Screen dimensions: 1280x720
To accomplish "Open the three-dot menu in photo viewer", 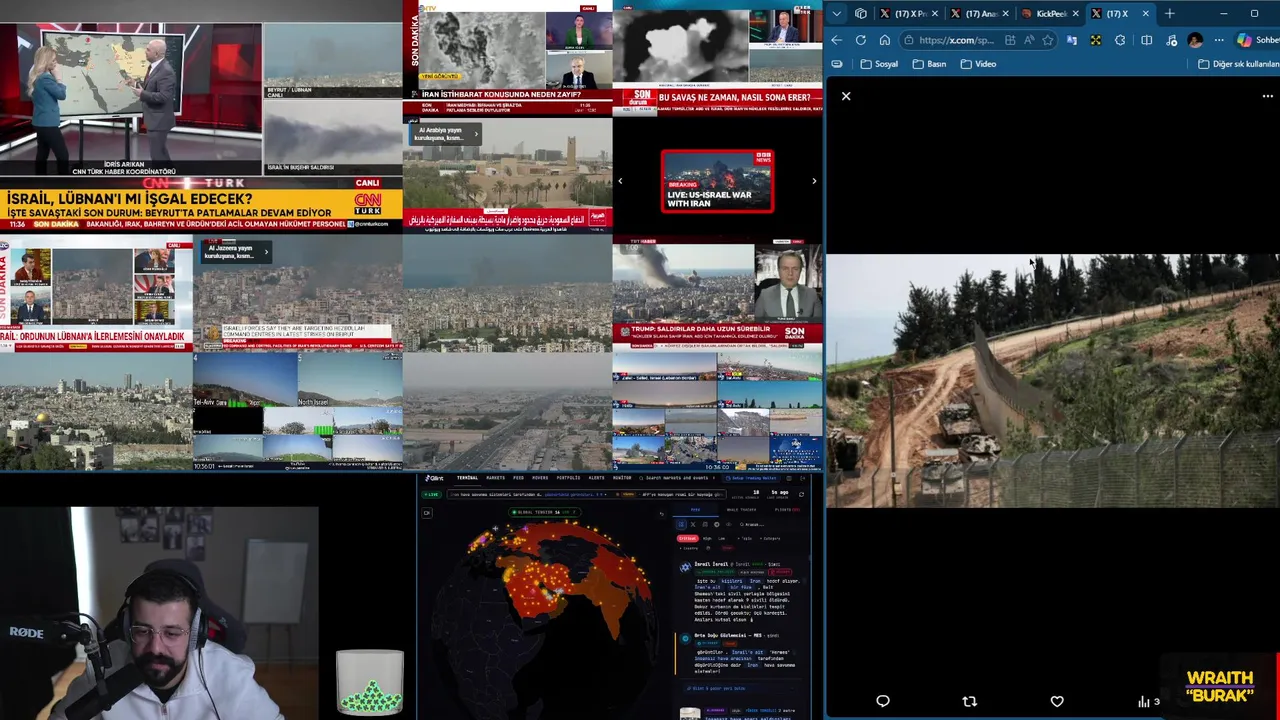I will [x=1268, y=96].
